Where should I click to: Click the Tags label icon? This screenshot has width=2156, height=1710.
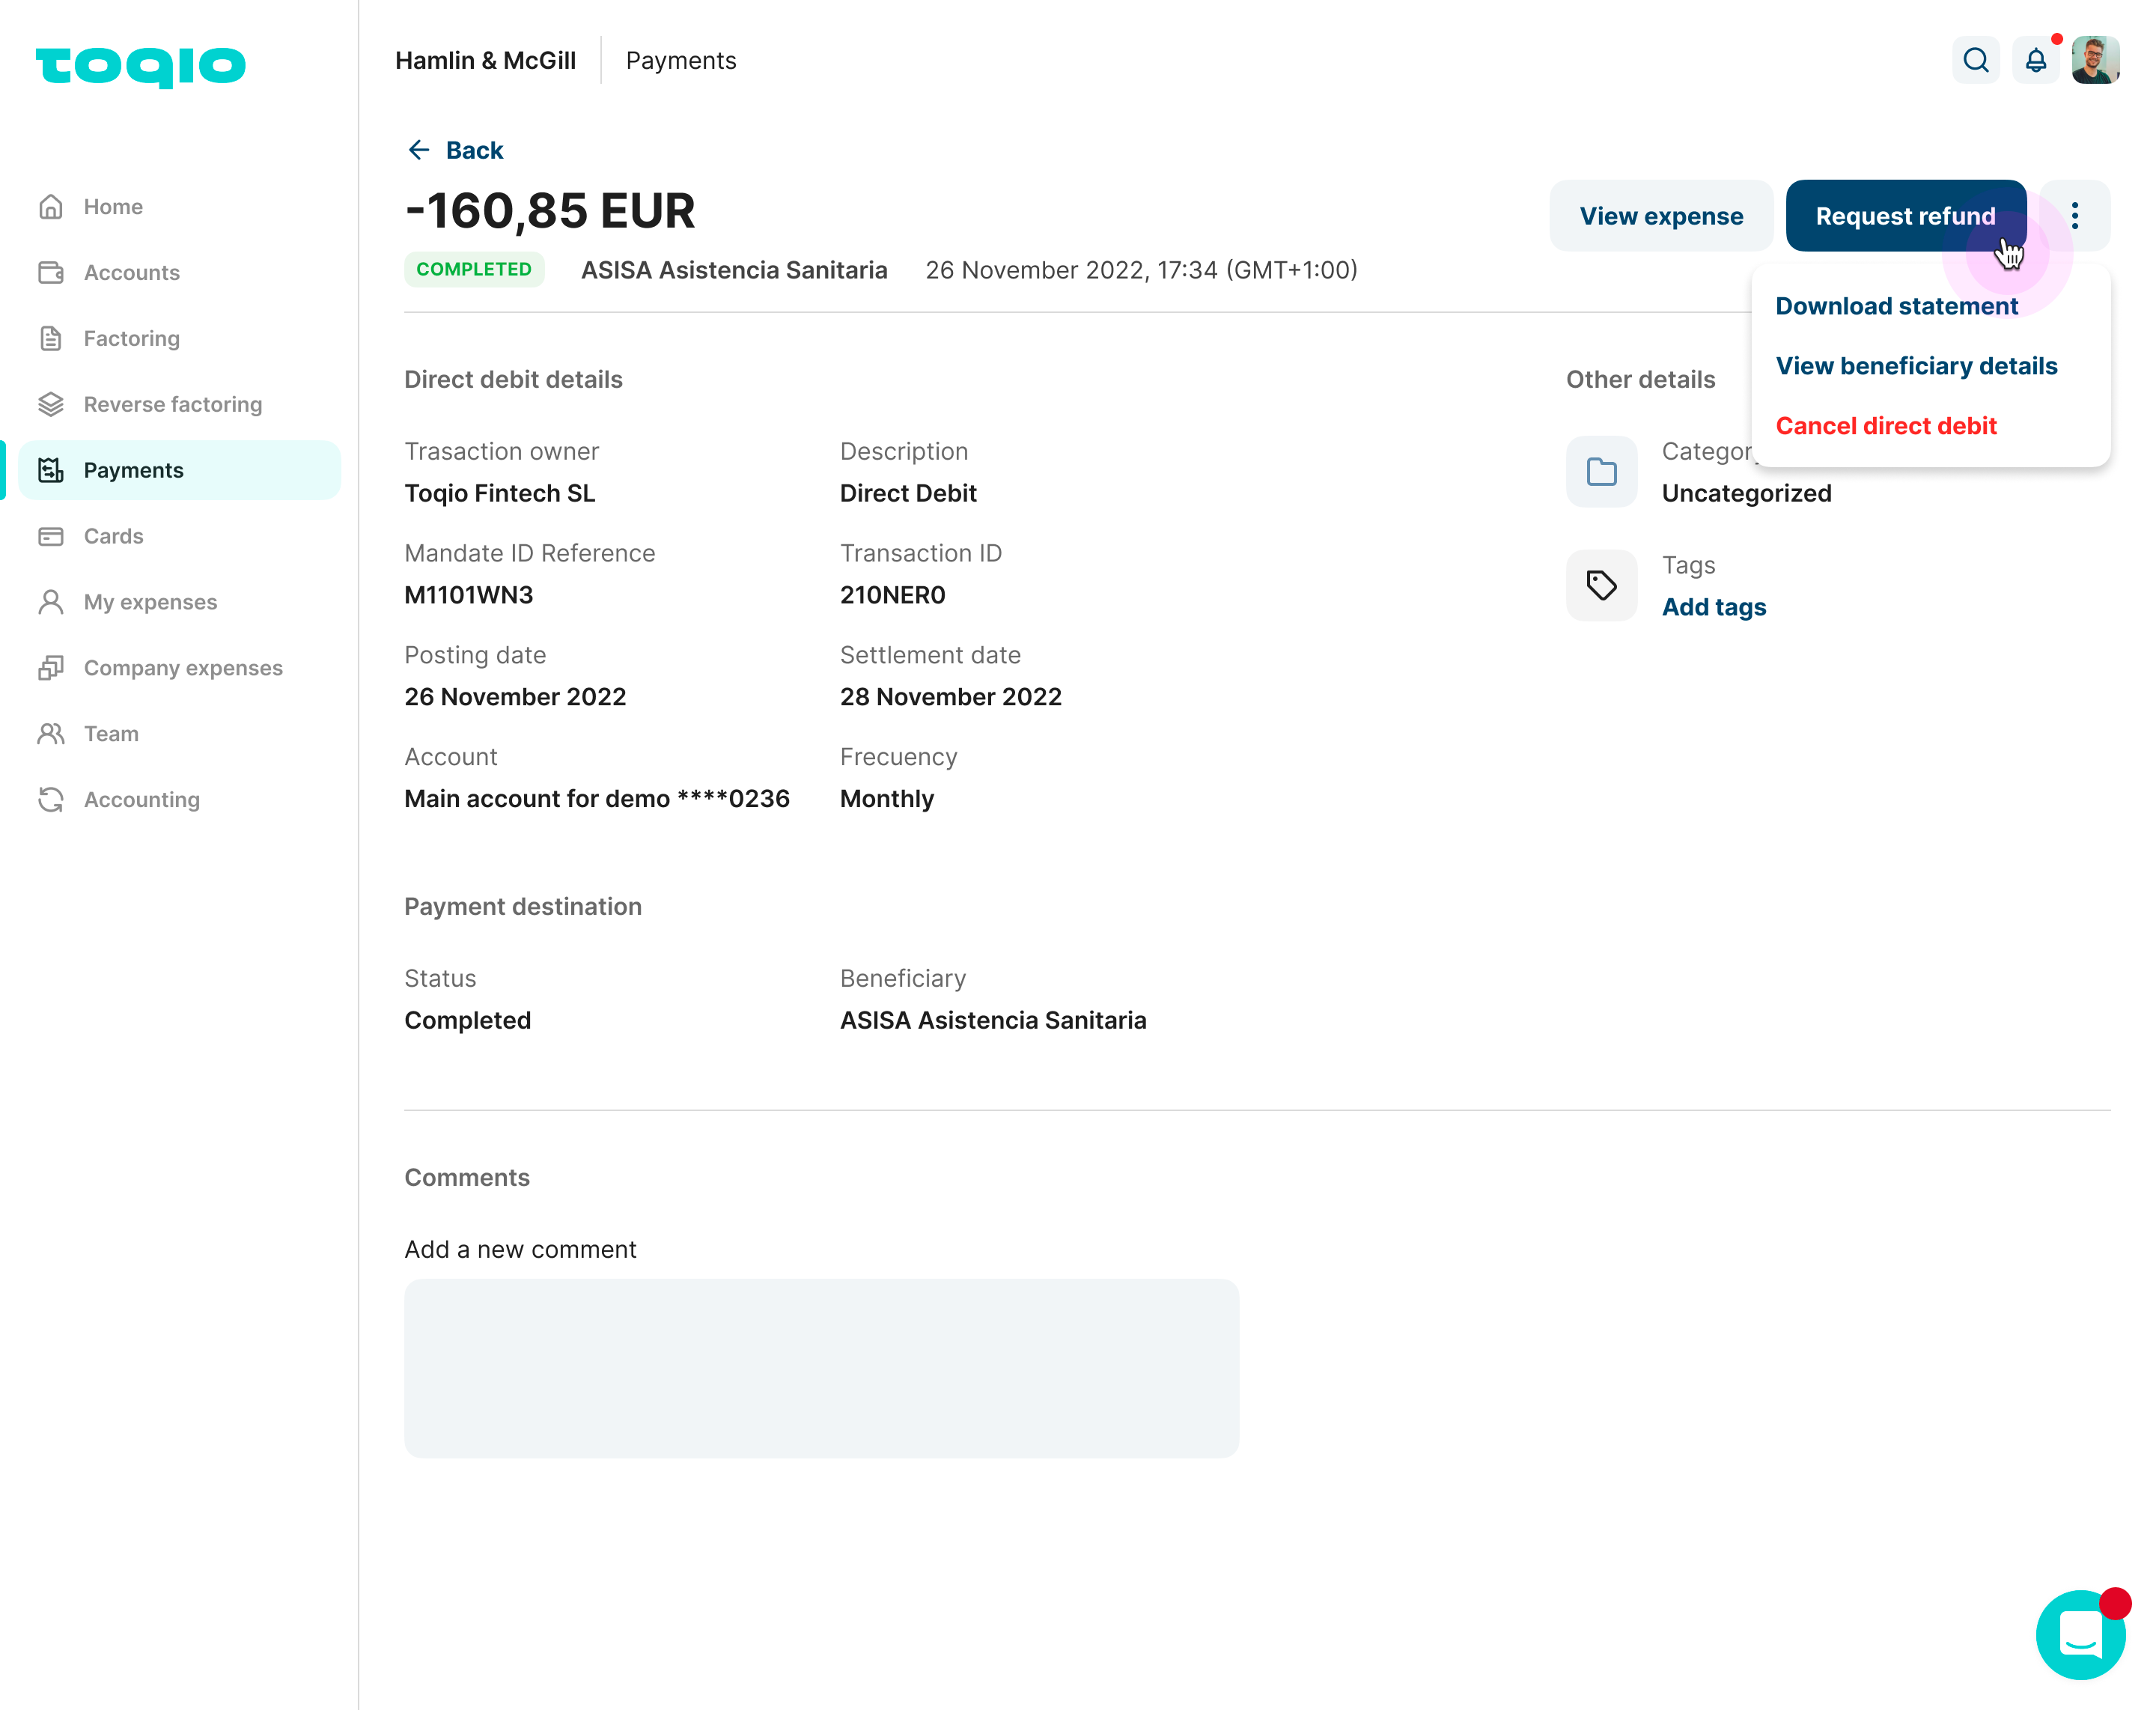point(1601,585)
